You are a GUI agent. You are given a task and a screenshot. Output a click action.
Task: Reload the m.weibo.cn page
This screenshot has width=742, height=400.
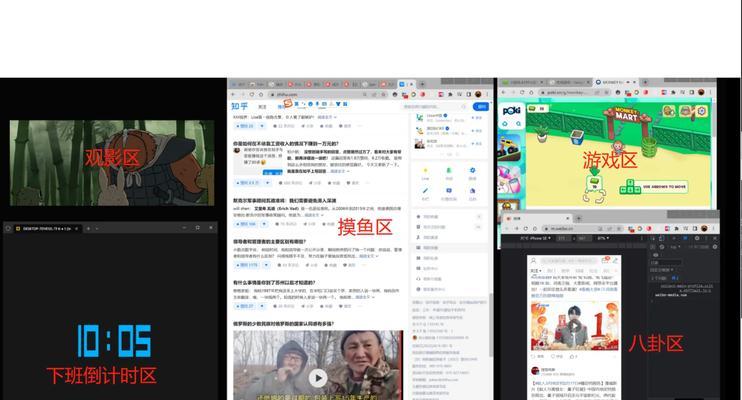tap(526, 229)
